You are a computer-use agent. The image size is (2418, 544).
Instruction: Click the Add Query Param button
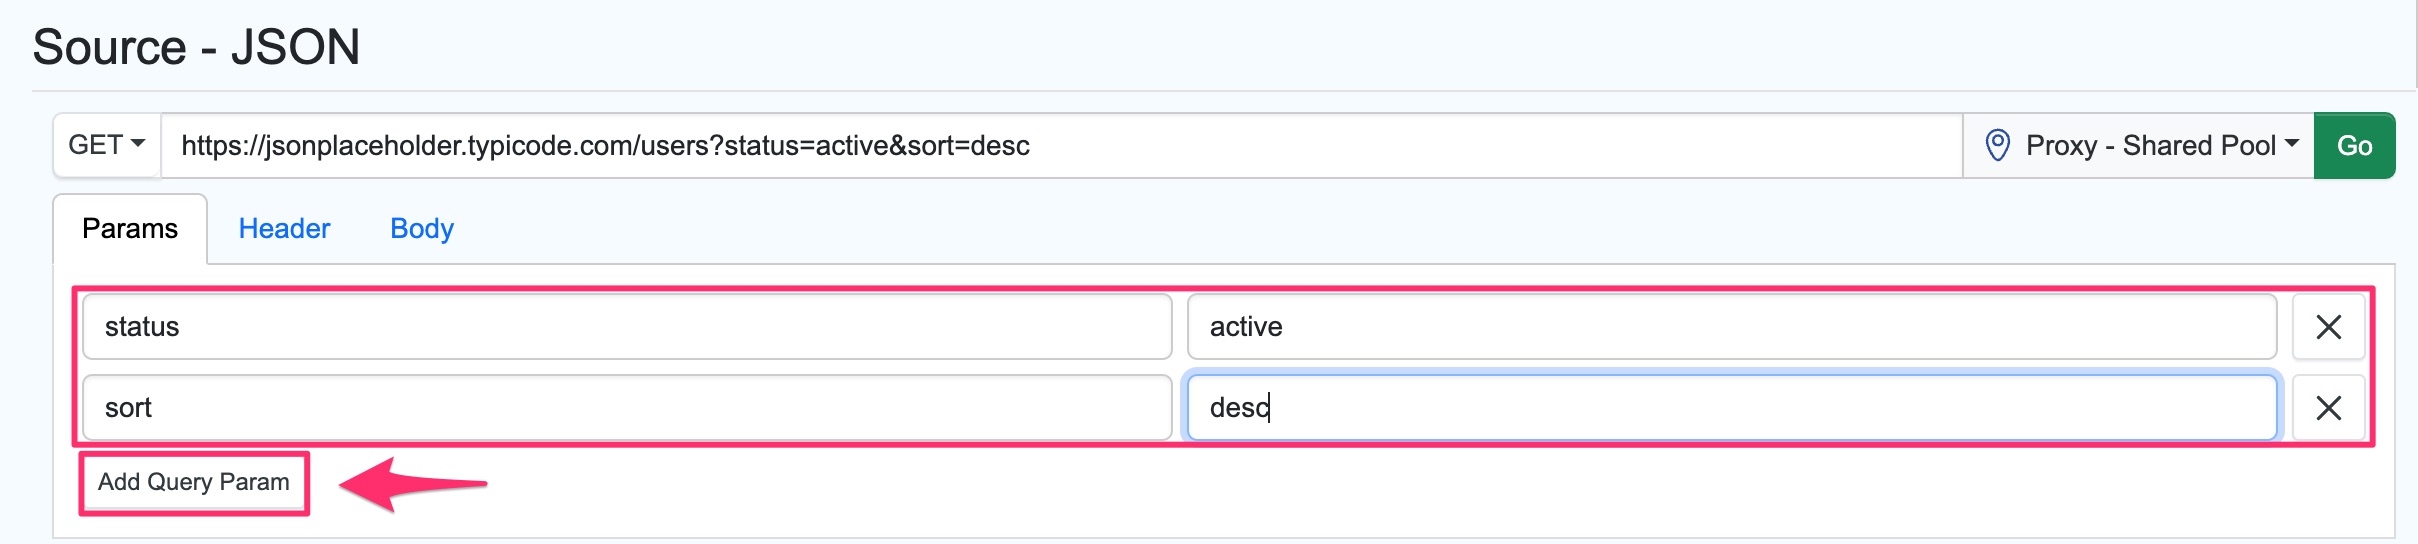pos(194,483)
